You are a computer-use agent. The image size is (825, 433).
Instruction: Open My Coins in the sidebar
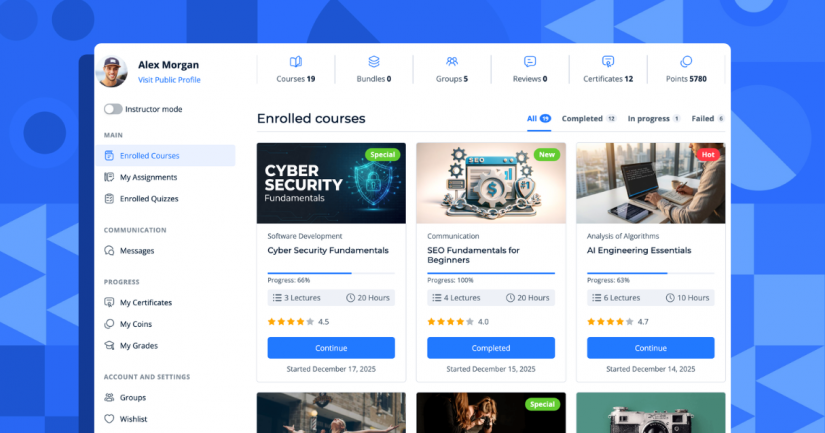(136, 324)
